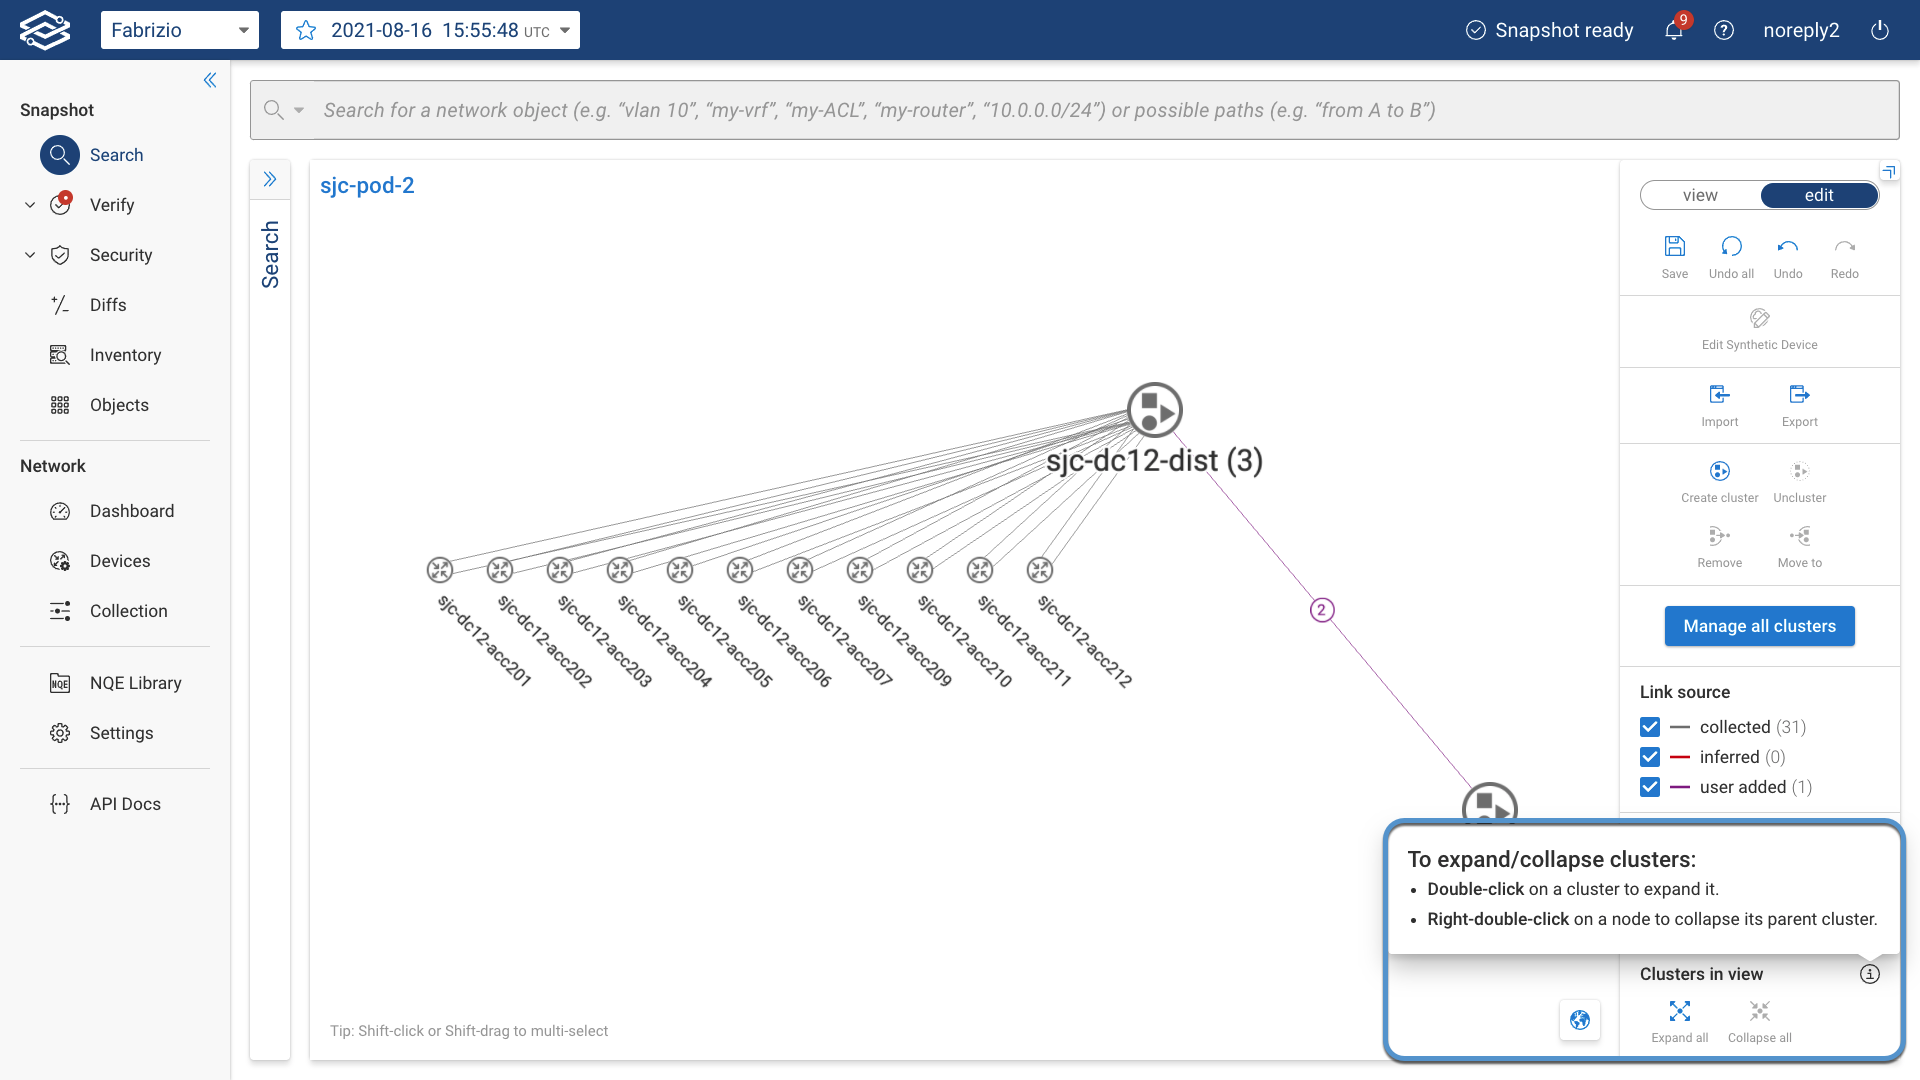
Task: Disable the inferred link source checkbox
Action: point(1649,757)
